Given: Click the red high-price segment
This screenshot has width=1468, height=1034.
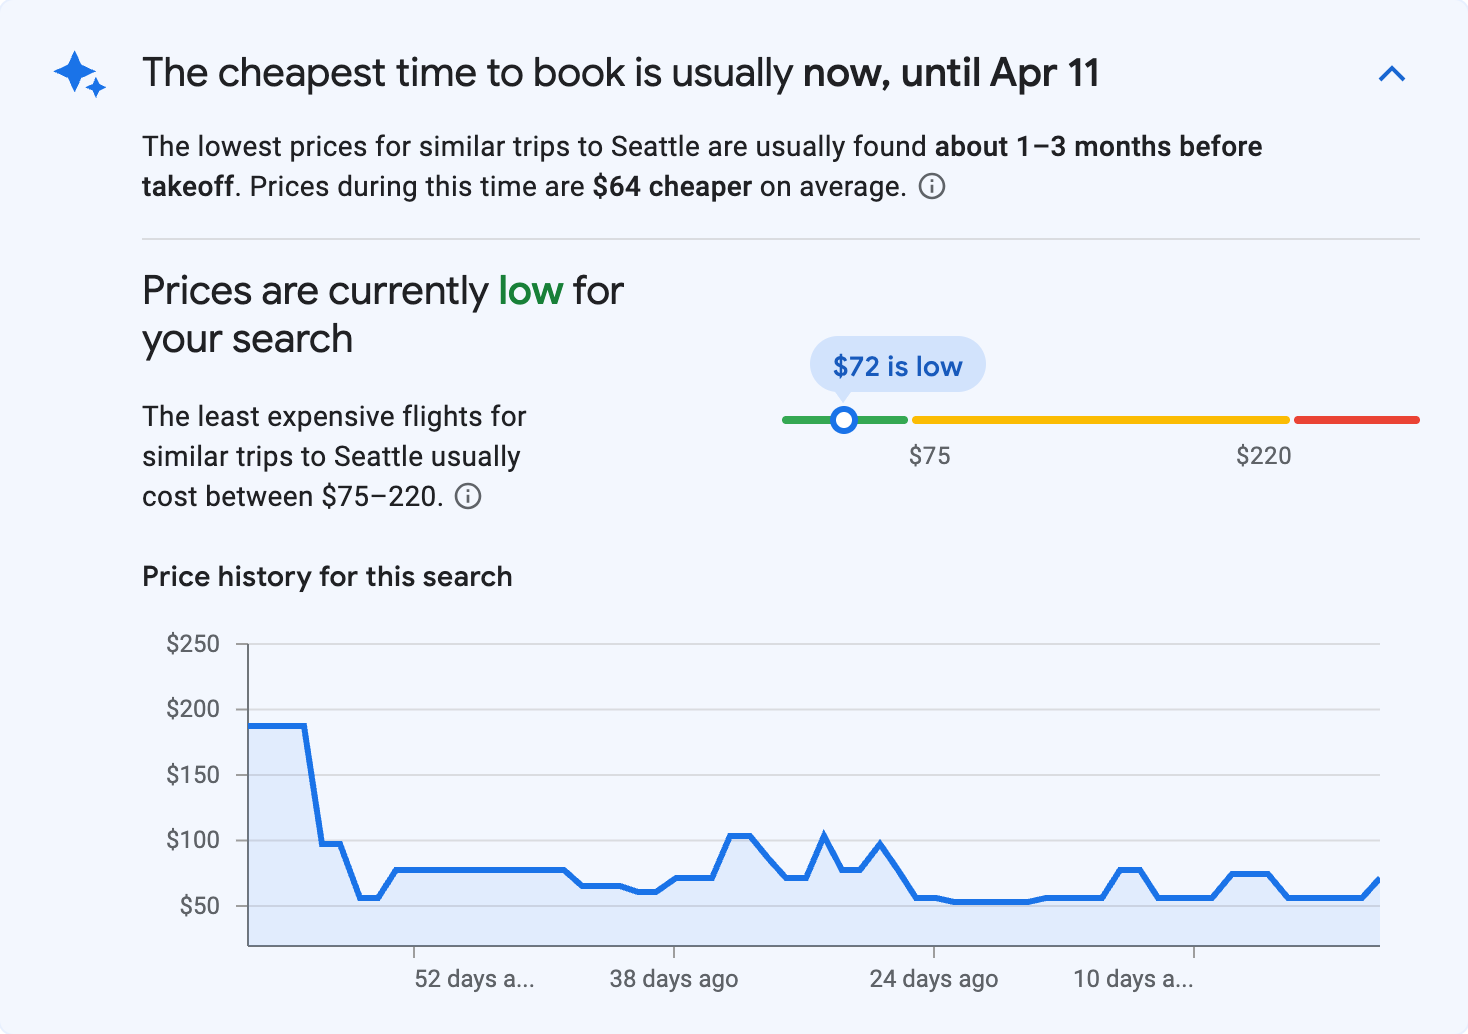Looking at the screenshot, I should point(1357,419).
